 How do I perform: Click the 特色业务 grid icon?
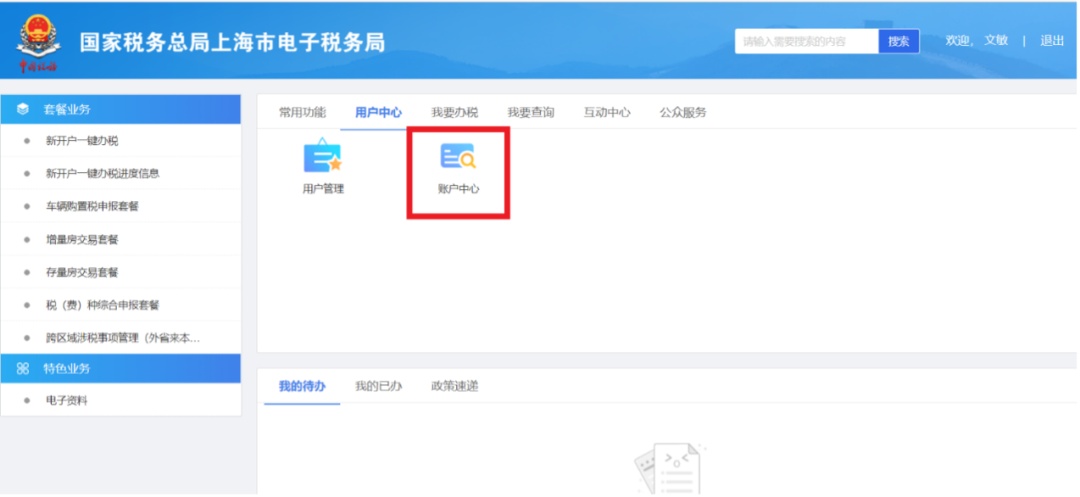[x=23, y=368]
